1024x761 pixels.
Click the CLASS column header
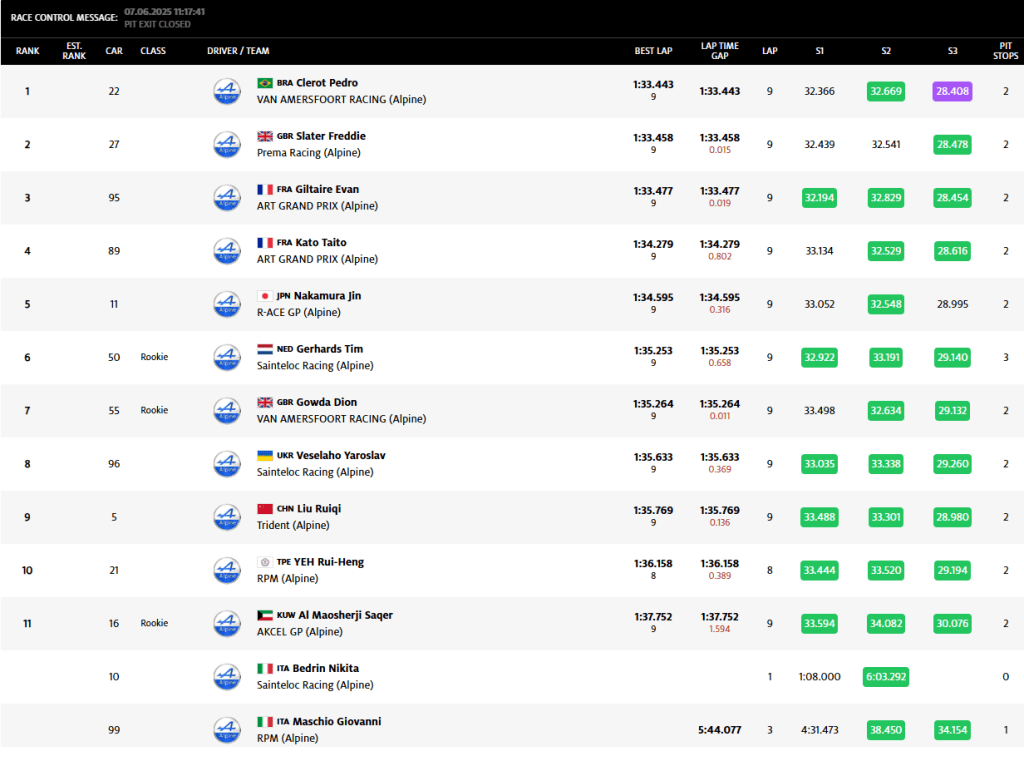[x=153, y=51]
